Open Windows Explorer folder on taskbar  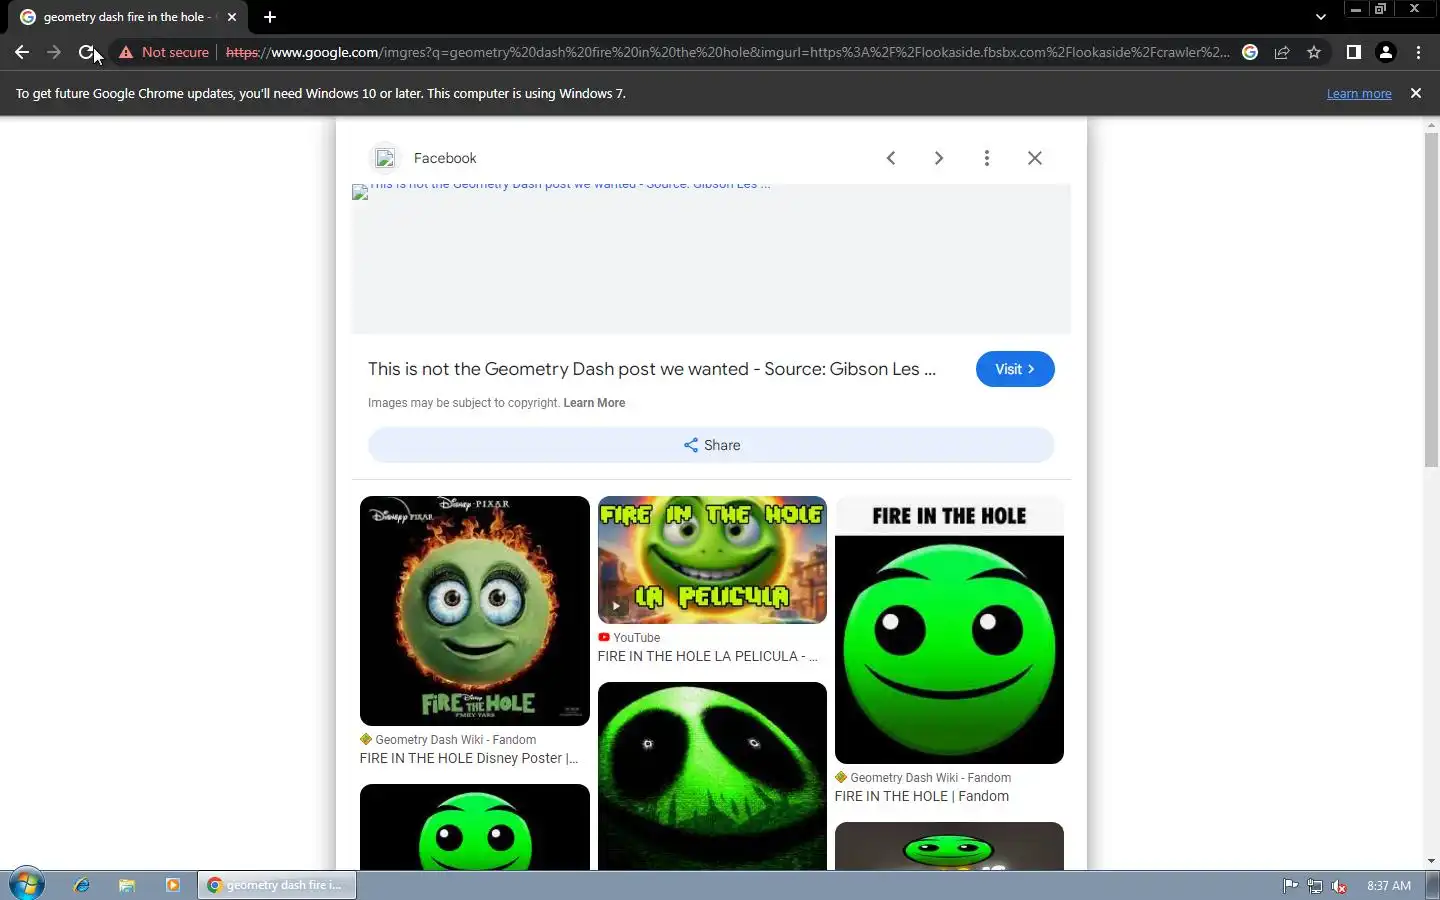[x=127, y=885]
